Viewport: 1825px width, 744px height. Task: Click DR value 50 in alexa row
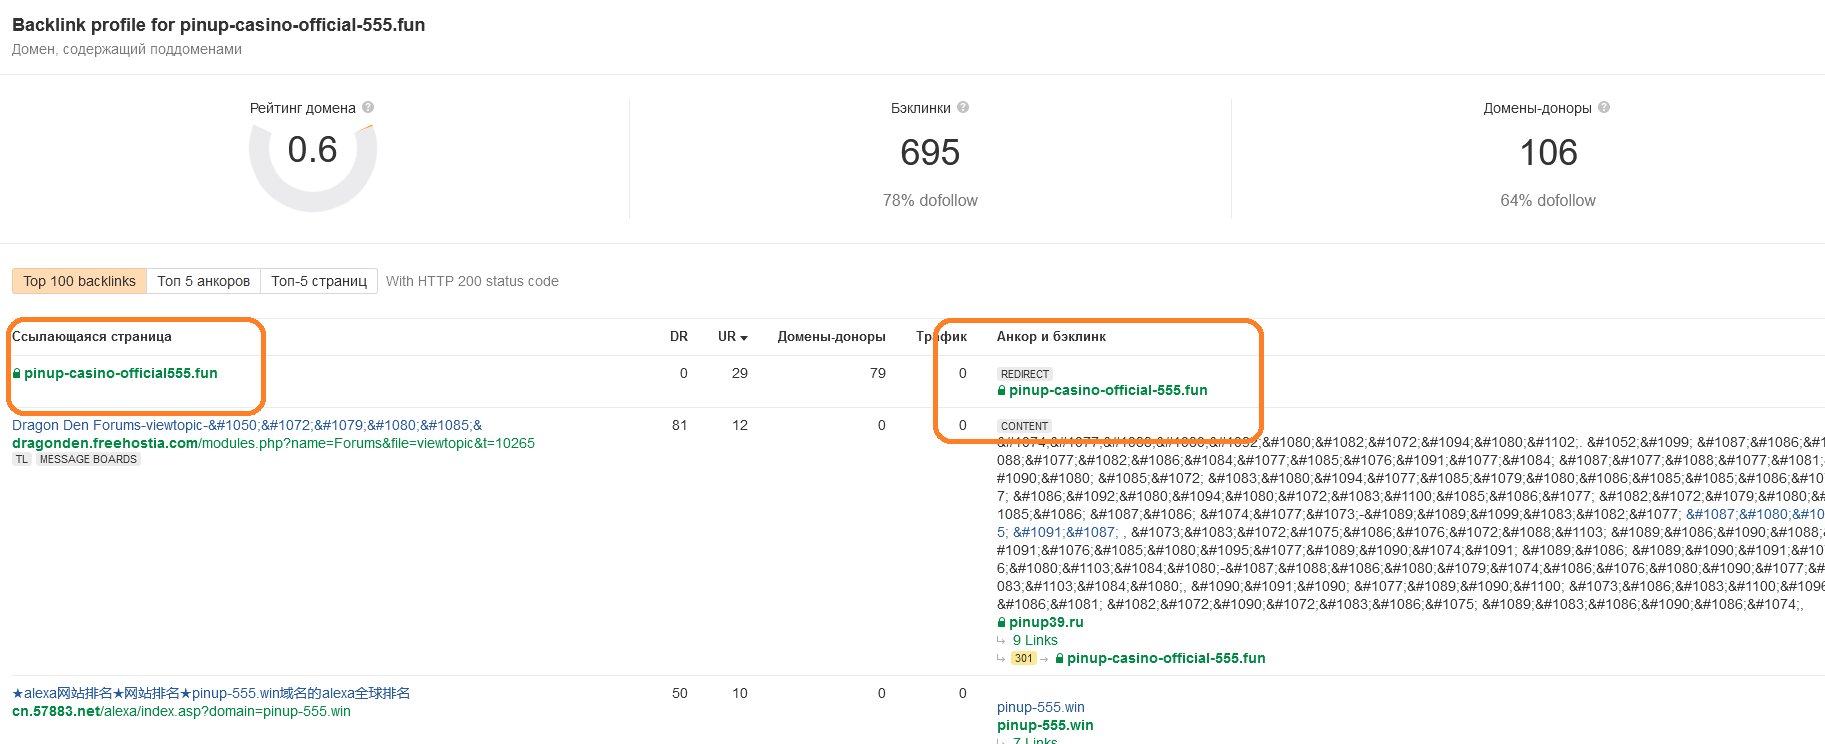pos(680,693)
